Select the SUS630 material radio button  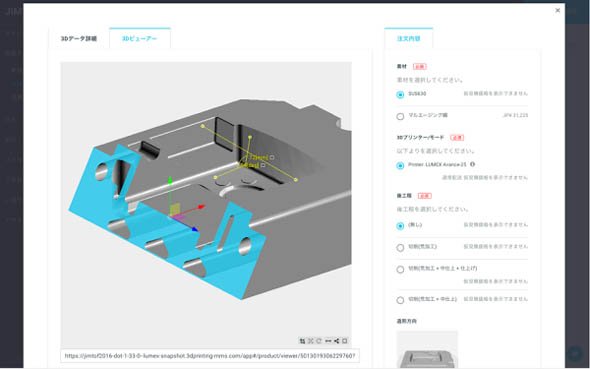click(x=400, y=94)
